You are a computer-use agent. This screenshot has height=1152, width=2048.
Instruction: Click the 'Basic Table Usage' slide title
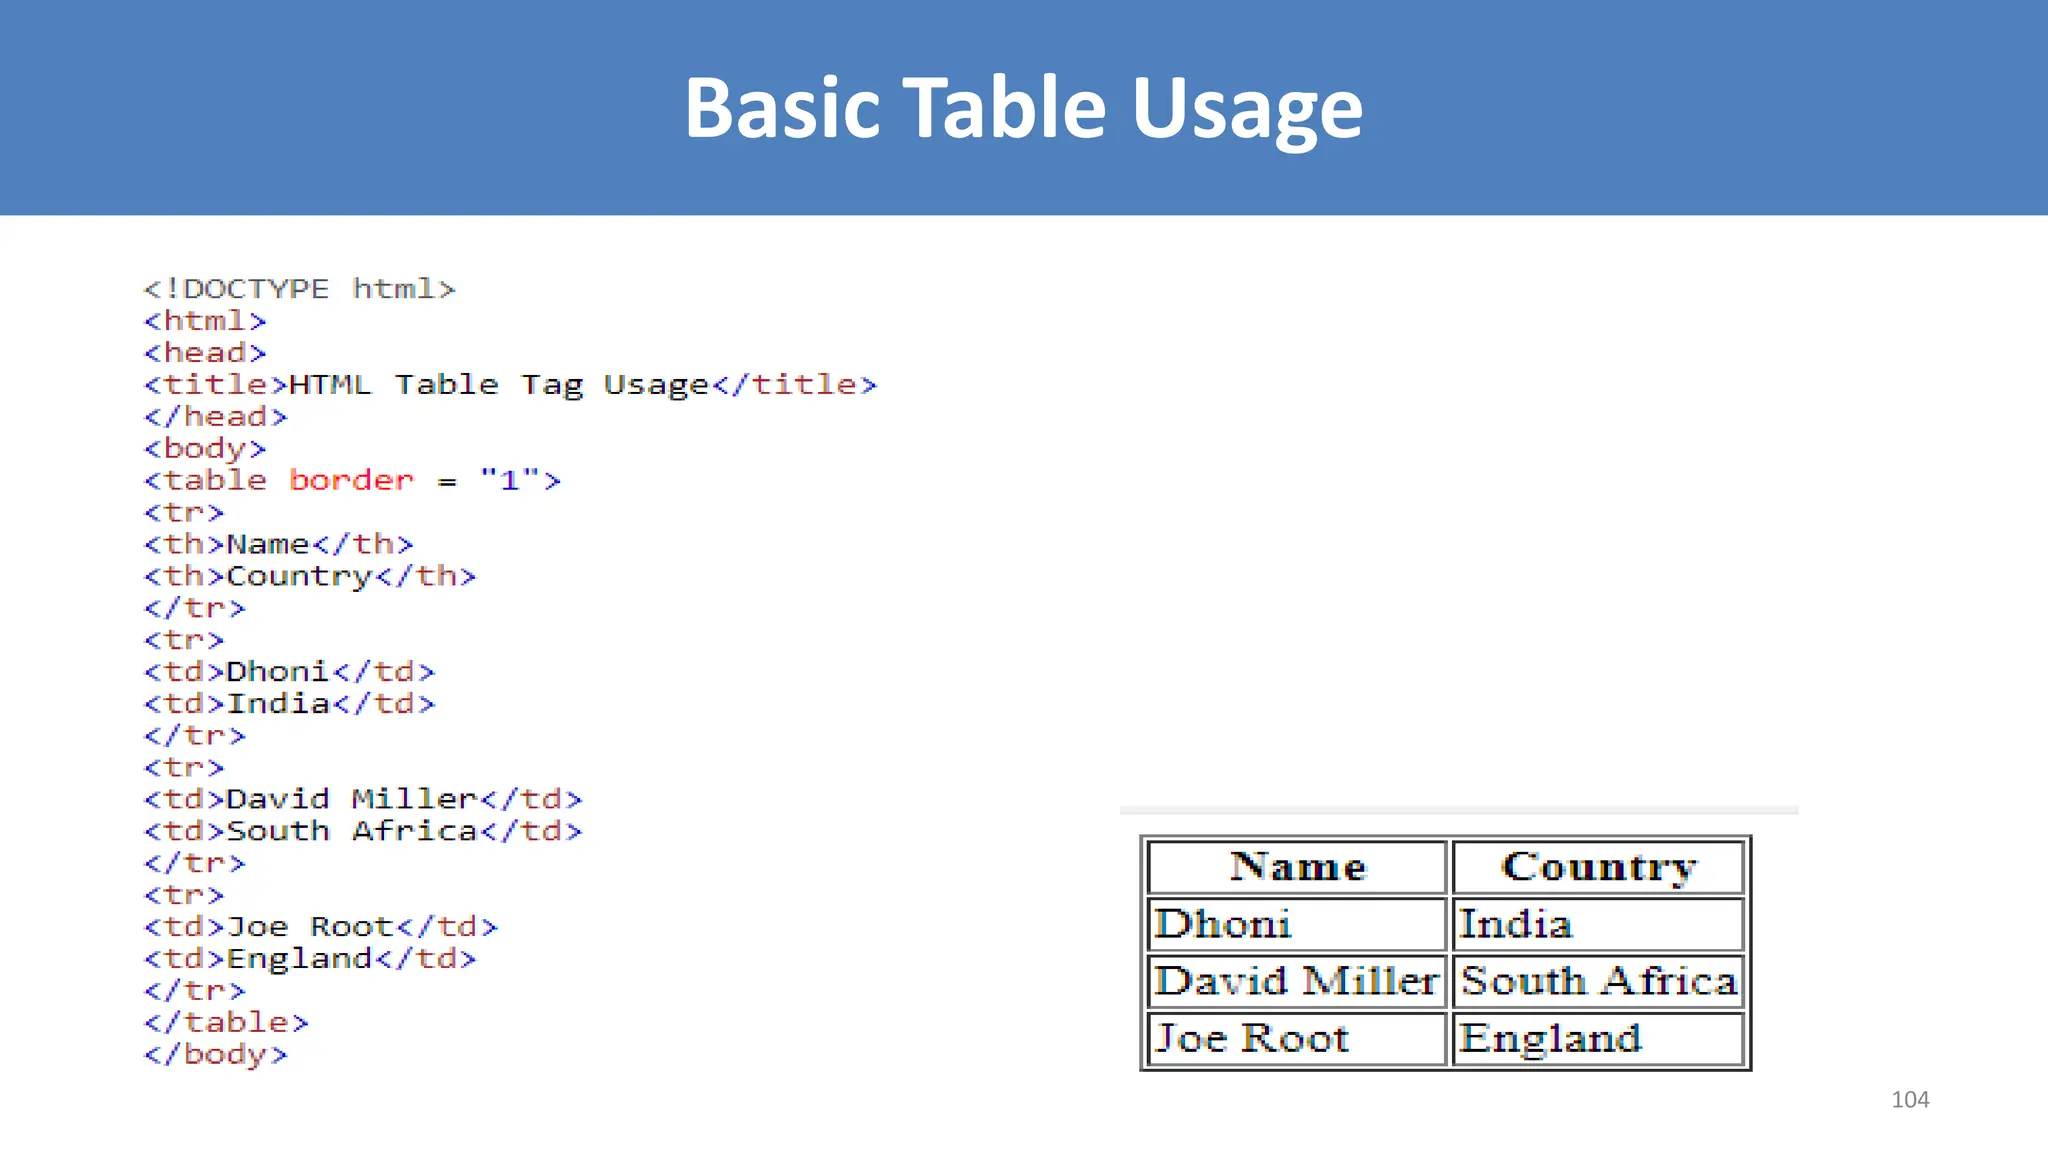point(1023,108)
